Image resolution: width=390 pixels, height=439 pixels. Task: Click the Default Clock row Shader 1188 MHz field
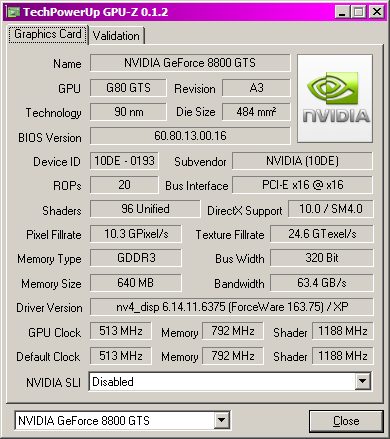click(343, 356)
